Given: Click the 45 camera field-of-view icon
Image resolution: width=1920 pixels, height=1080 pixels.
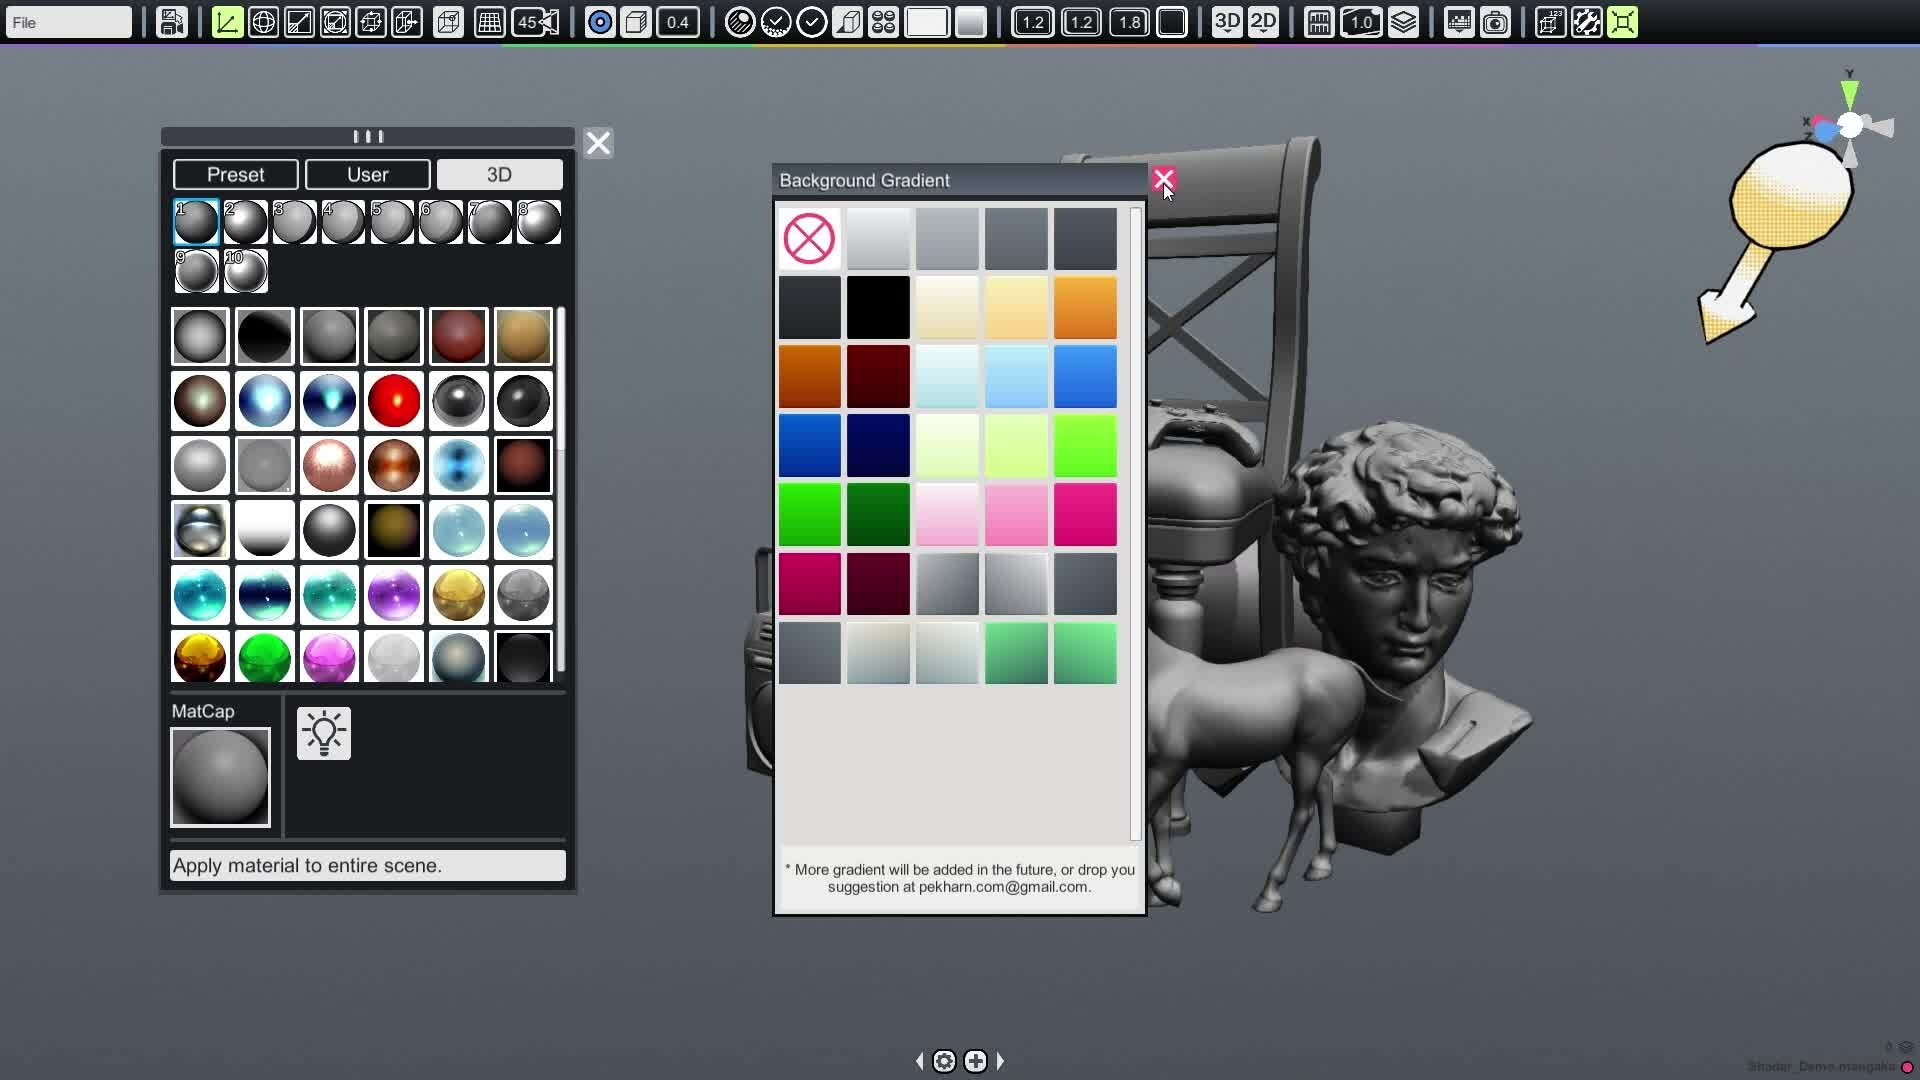Looking at the screenshot, I should 536,22.
